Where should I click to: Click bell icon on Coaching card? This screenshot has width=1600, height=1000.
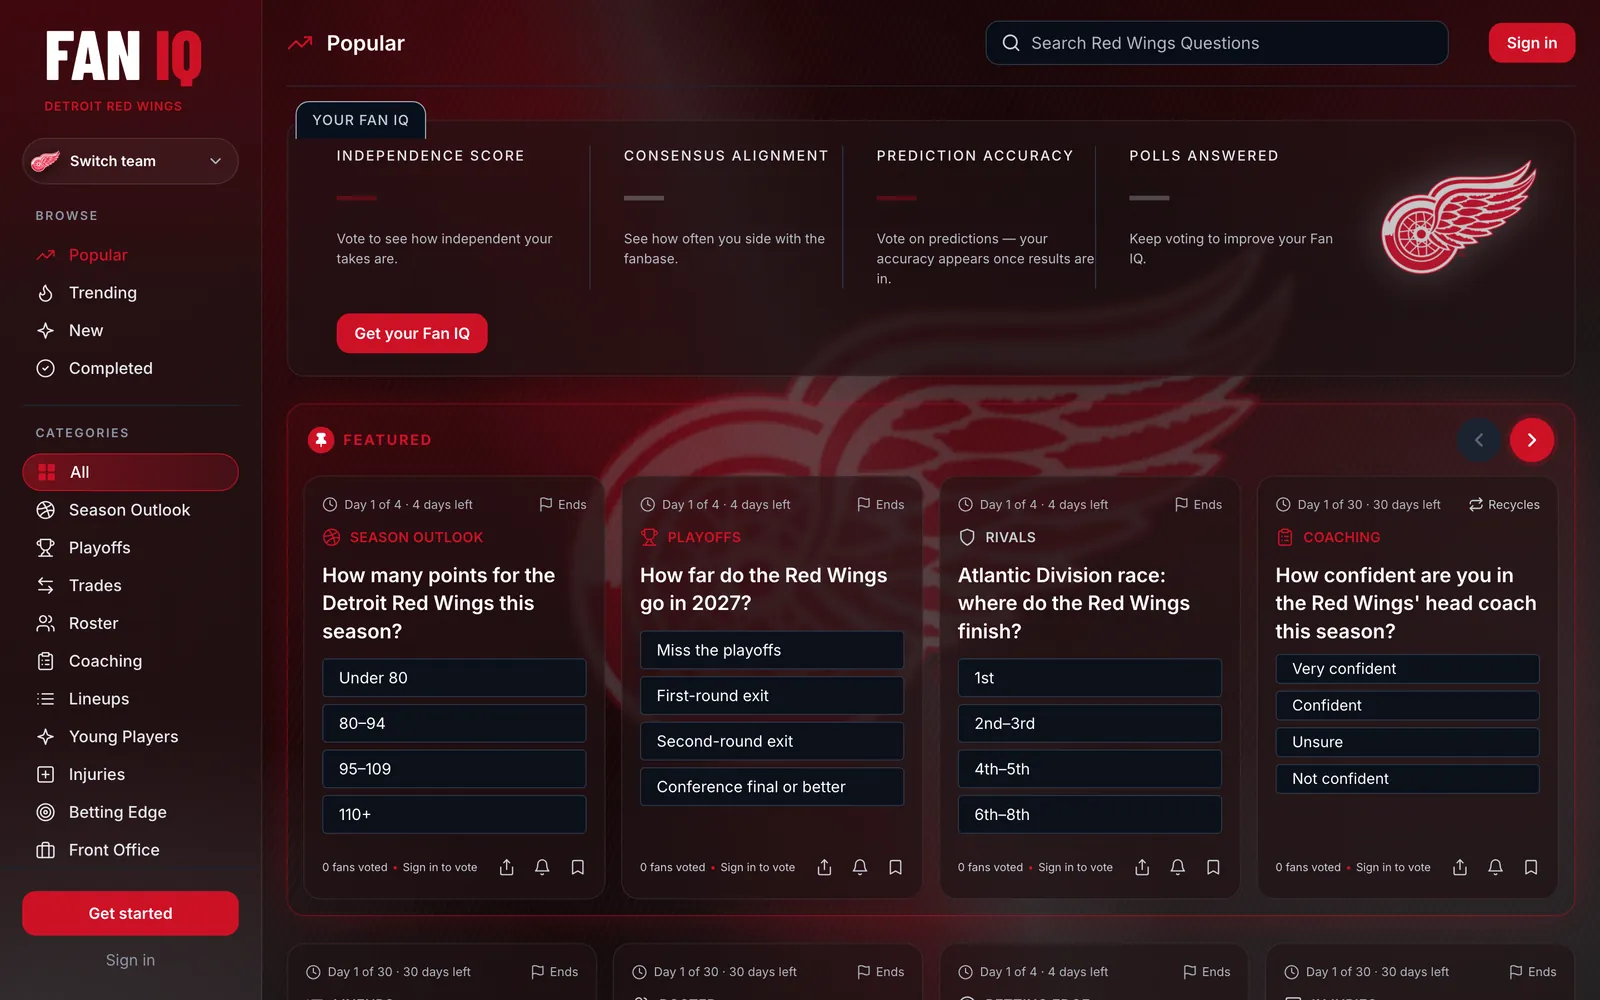pos(1495,867)
